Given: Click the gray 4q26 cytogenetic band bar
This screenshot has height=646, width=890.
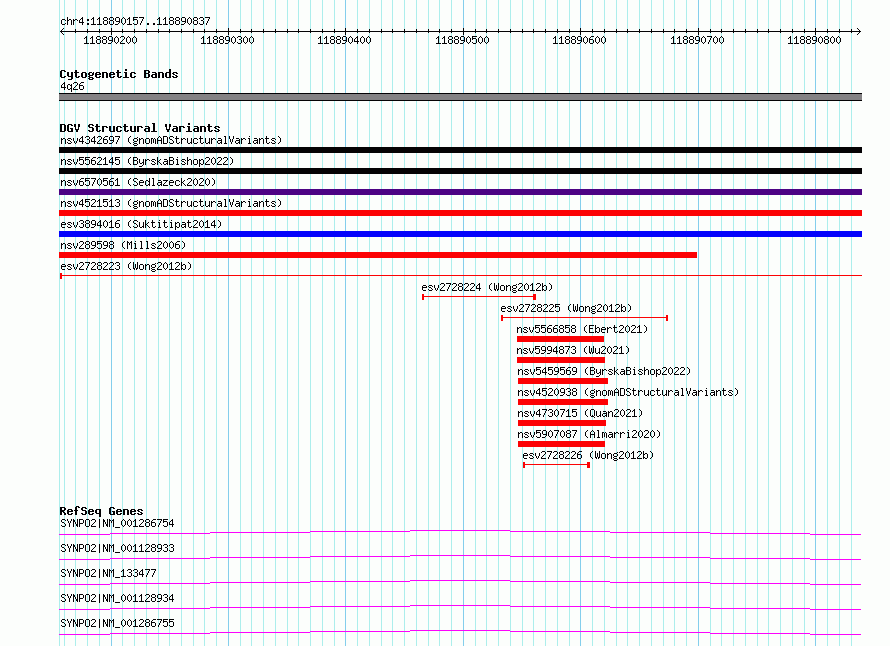Looking at the screenshot, I should point(460,97).
